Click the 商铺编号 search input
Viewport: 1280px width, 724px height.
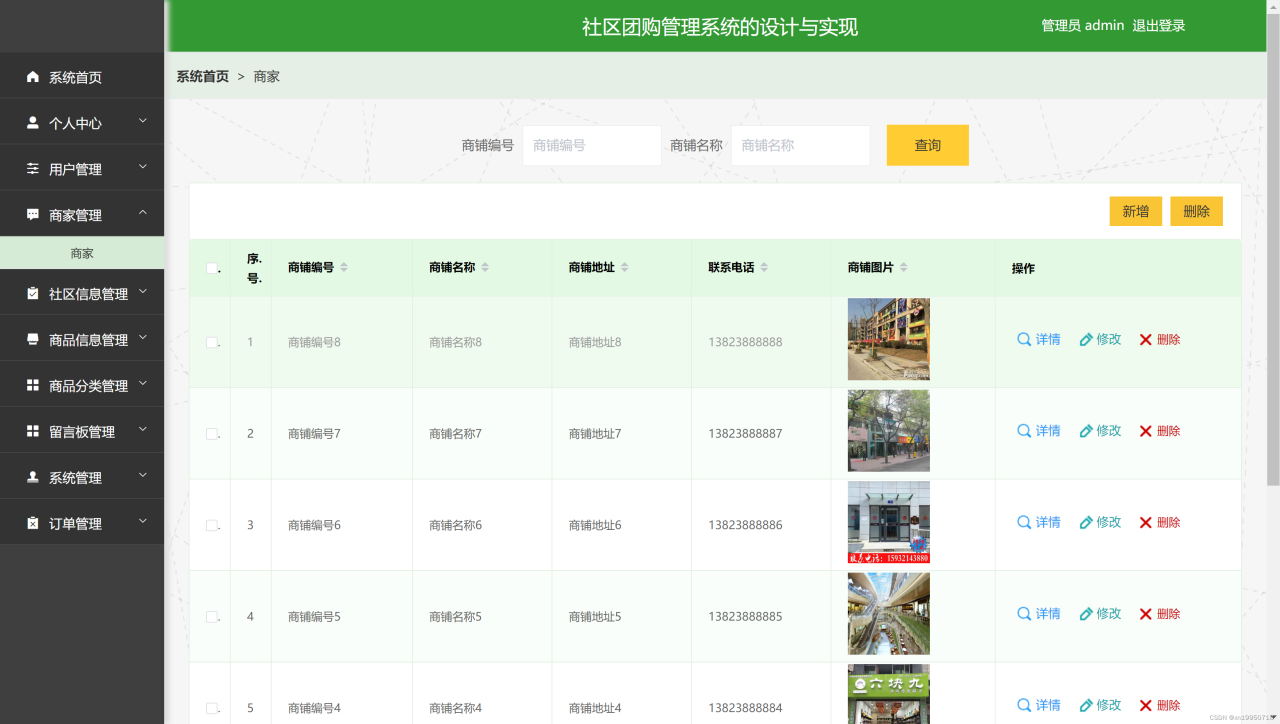[x=592, y=145]
